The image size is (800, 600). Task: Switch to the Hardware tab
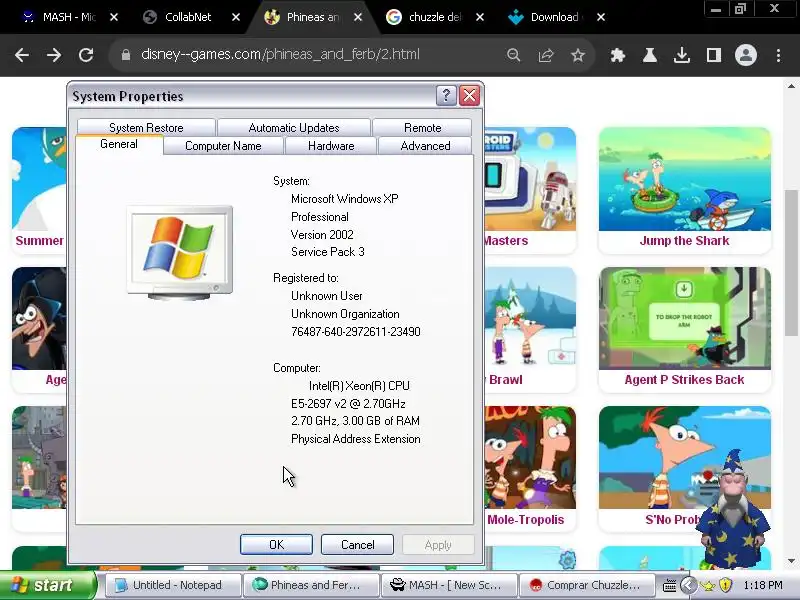click(x=331, y=146)
